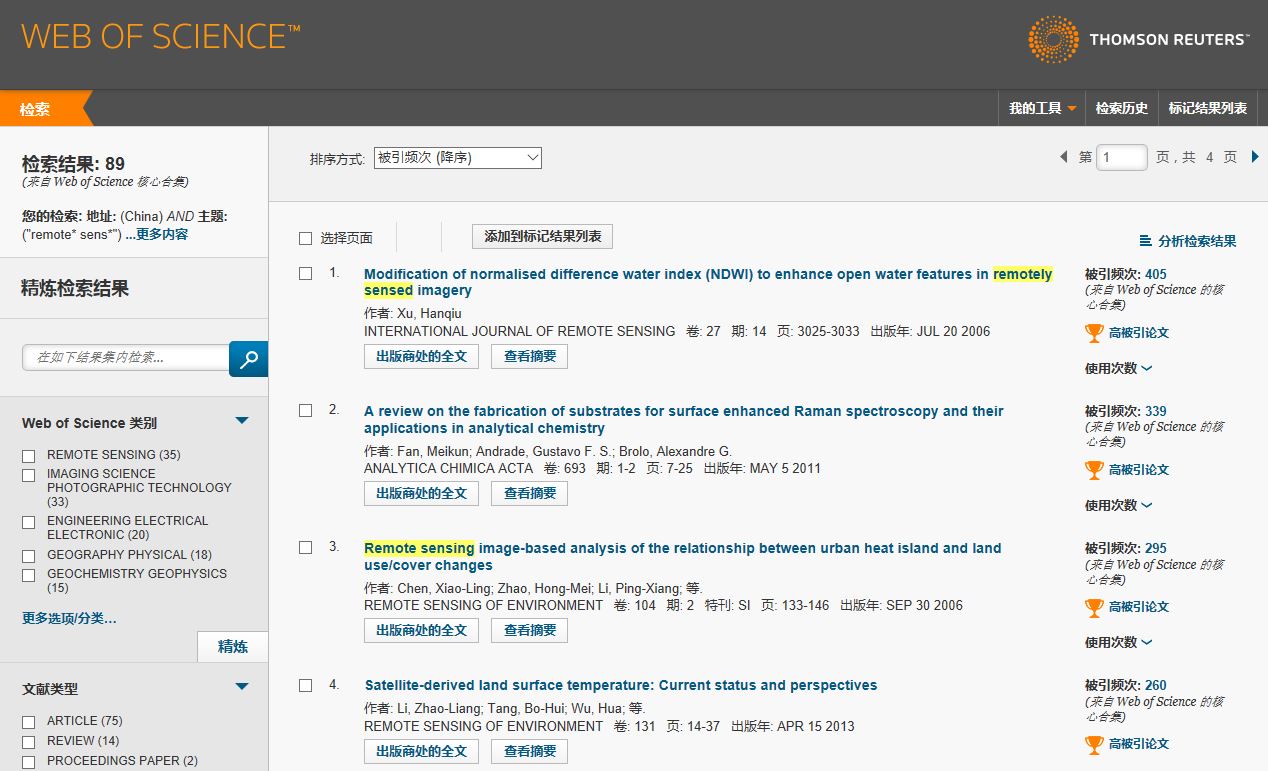Click 查看摘要 for result 3

[530, 630]
